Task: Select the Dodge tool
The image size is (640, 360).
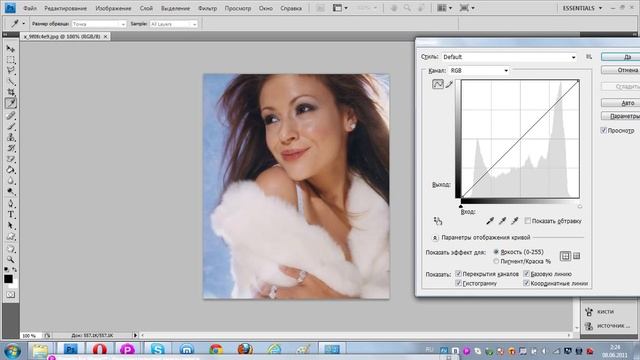Action: 11,191
